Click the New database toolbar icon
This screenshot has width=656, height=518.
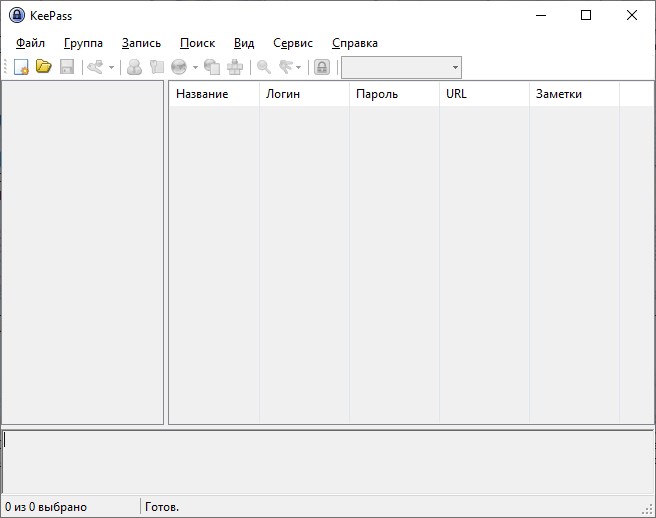(x=21, y=67)
